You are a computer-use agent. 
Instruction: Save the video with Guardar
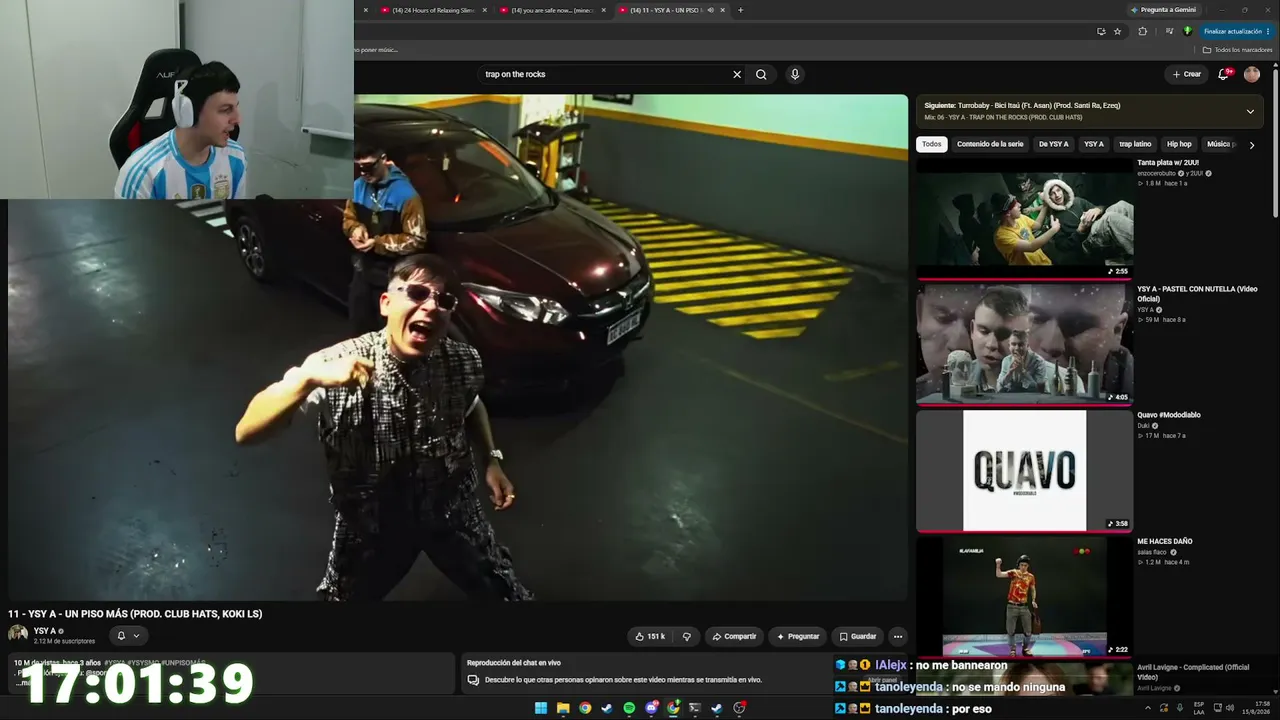click(858, 636)
